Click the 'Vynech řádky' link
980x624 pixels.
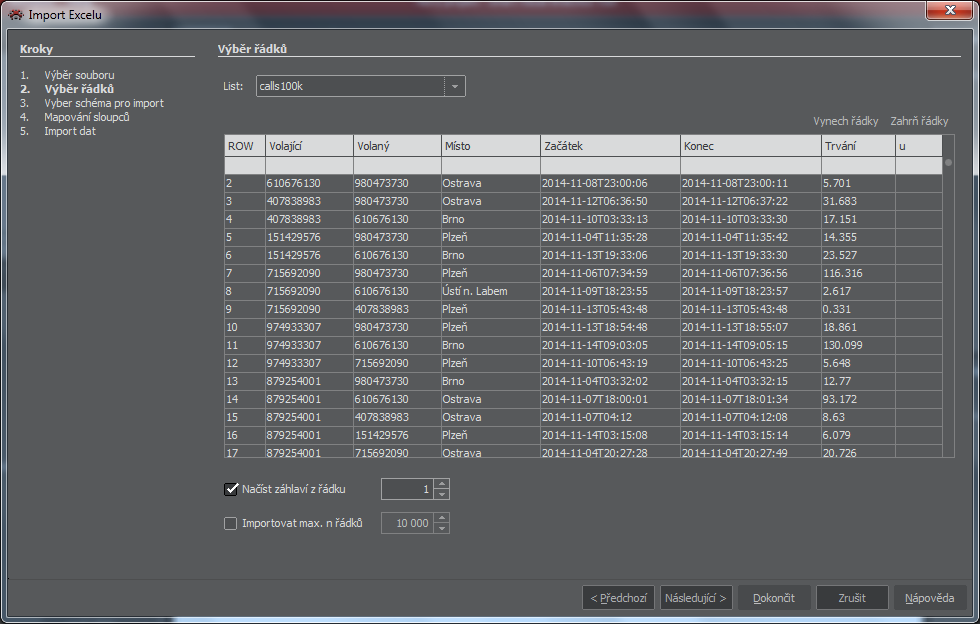[x=845, y=121]
